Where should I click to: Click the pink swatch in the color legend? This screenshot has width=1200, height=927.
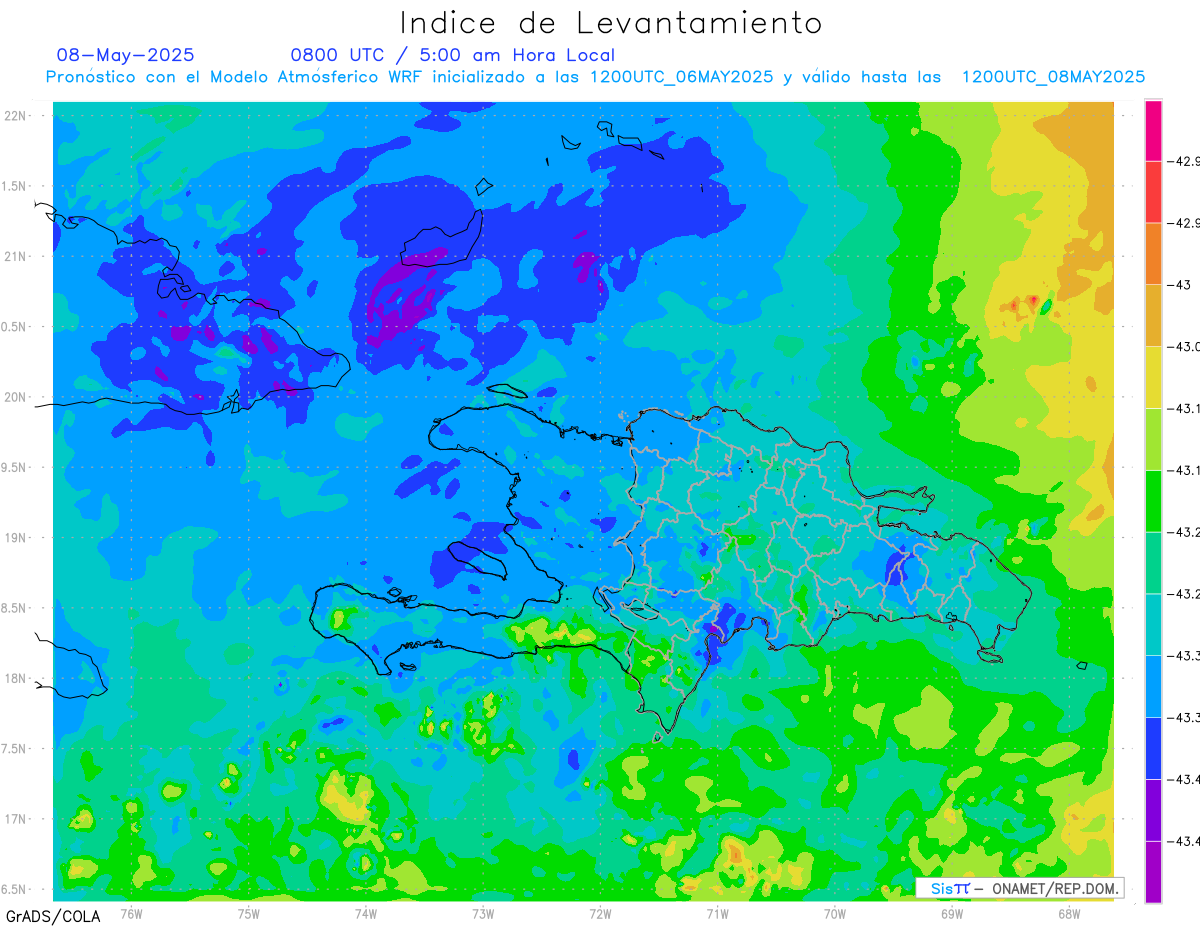(1153, 130)
